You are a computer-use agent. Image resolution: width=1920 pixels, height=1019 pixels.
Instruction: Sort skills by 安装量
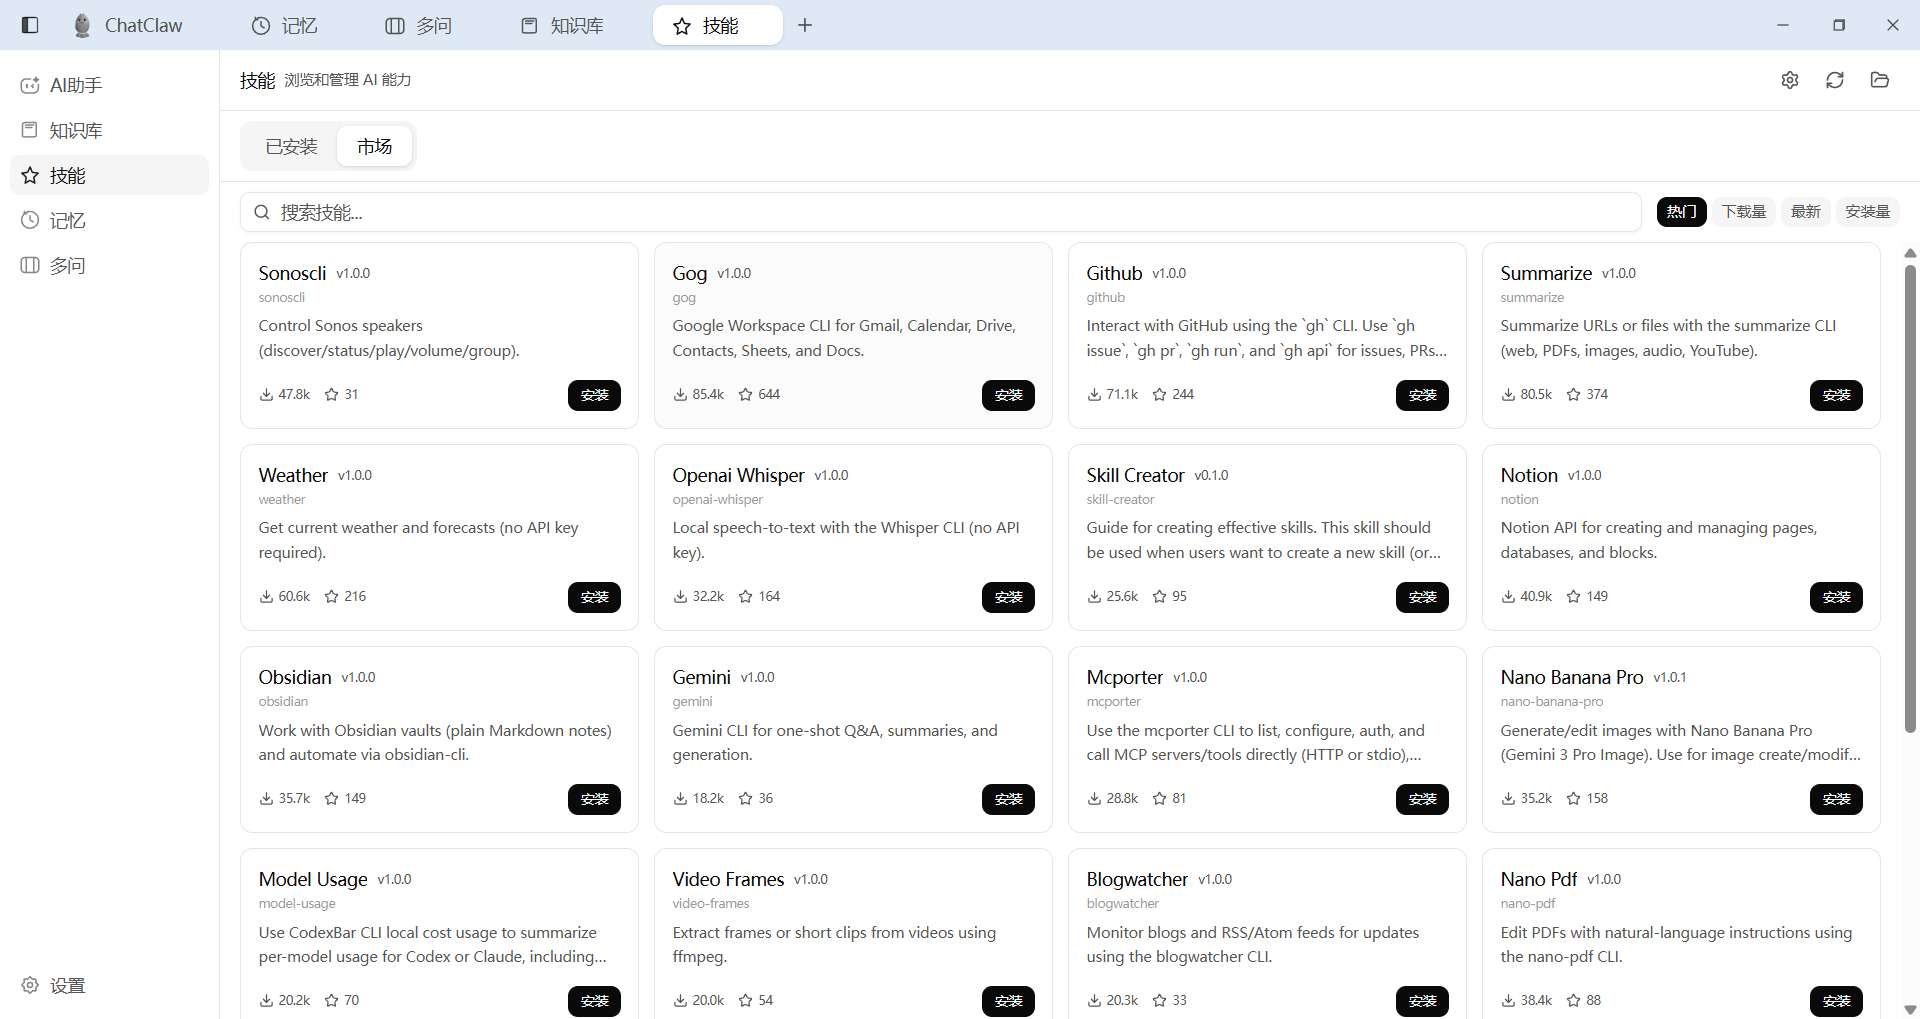pyautogui.click(x=1867, y=212)
